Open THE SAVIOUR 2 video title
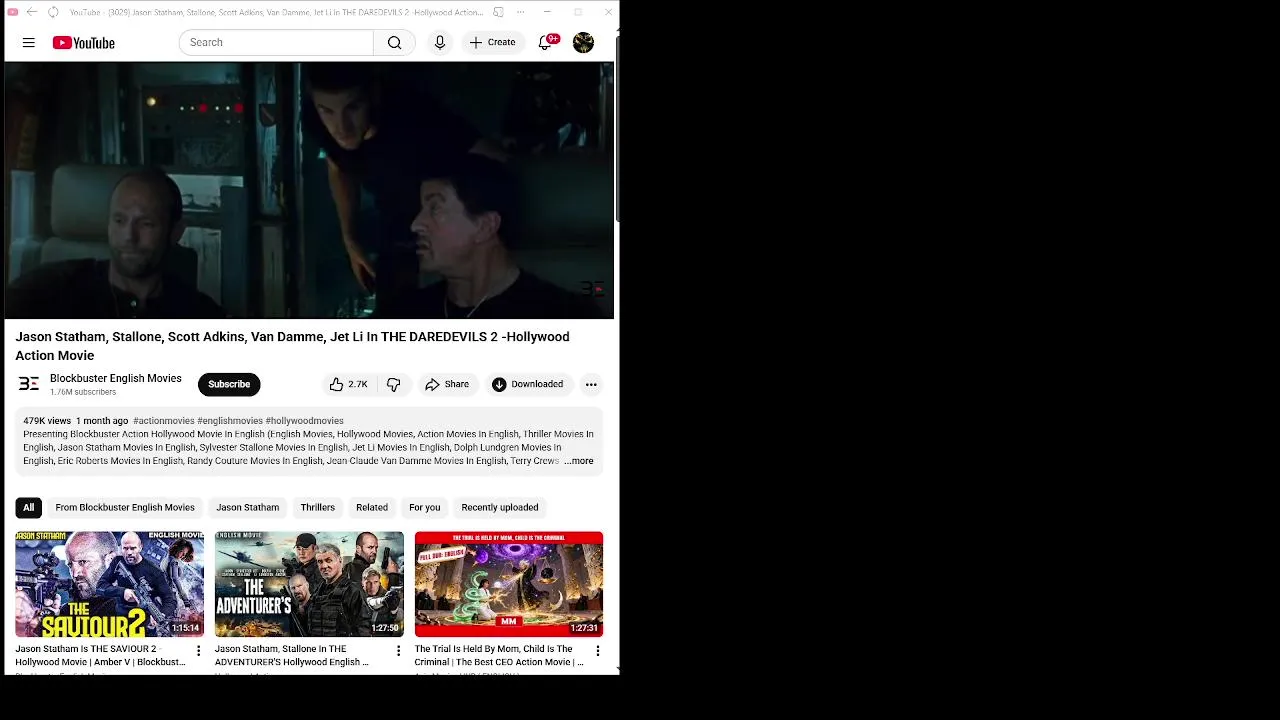 (100, 655)
